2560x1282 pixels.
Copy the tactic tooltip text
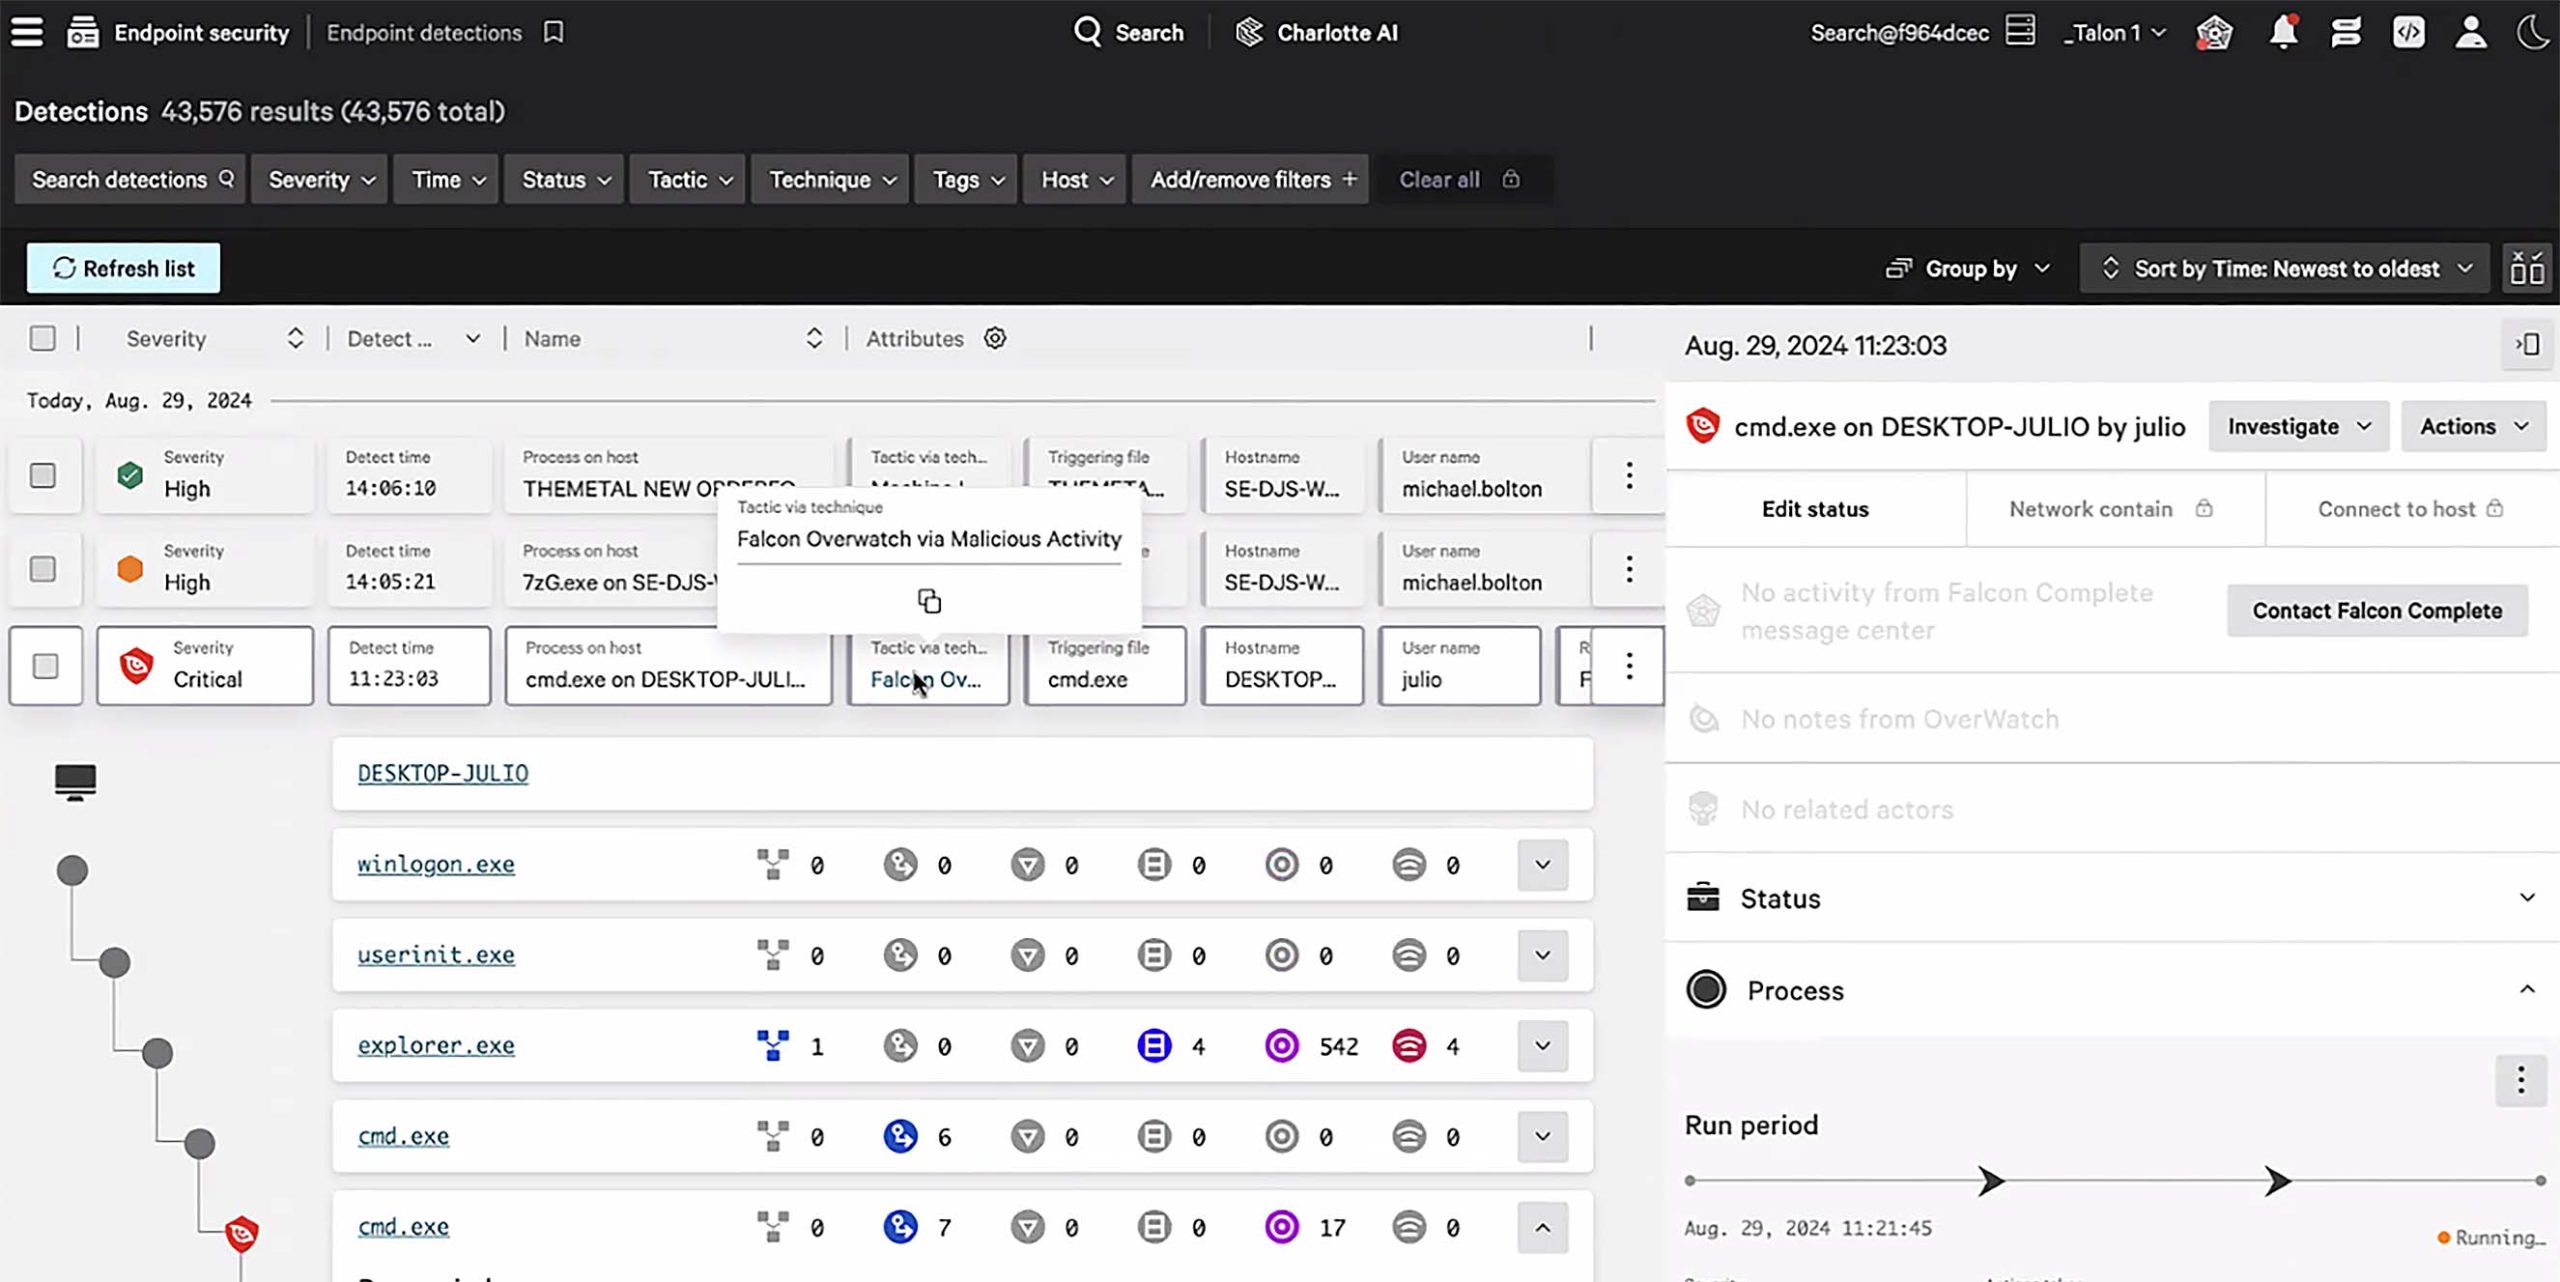point(929,601)
